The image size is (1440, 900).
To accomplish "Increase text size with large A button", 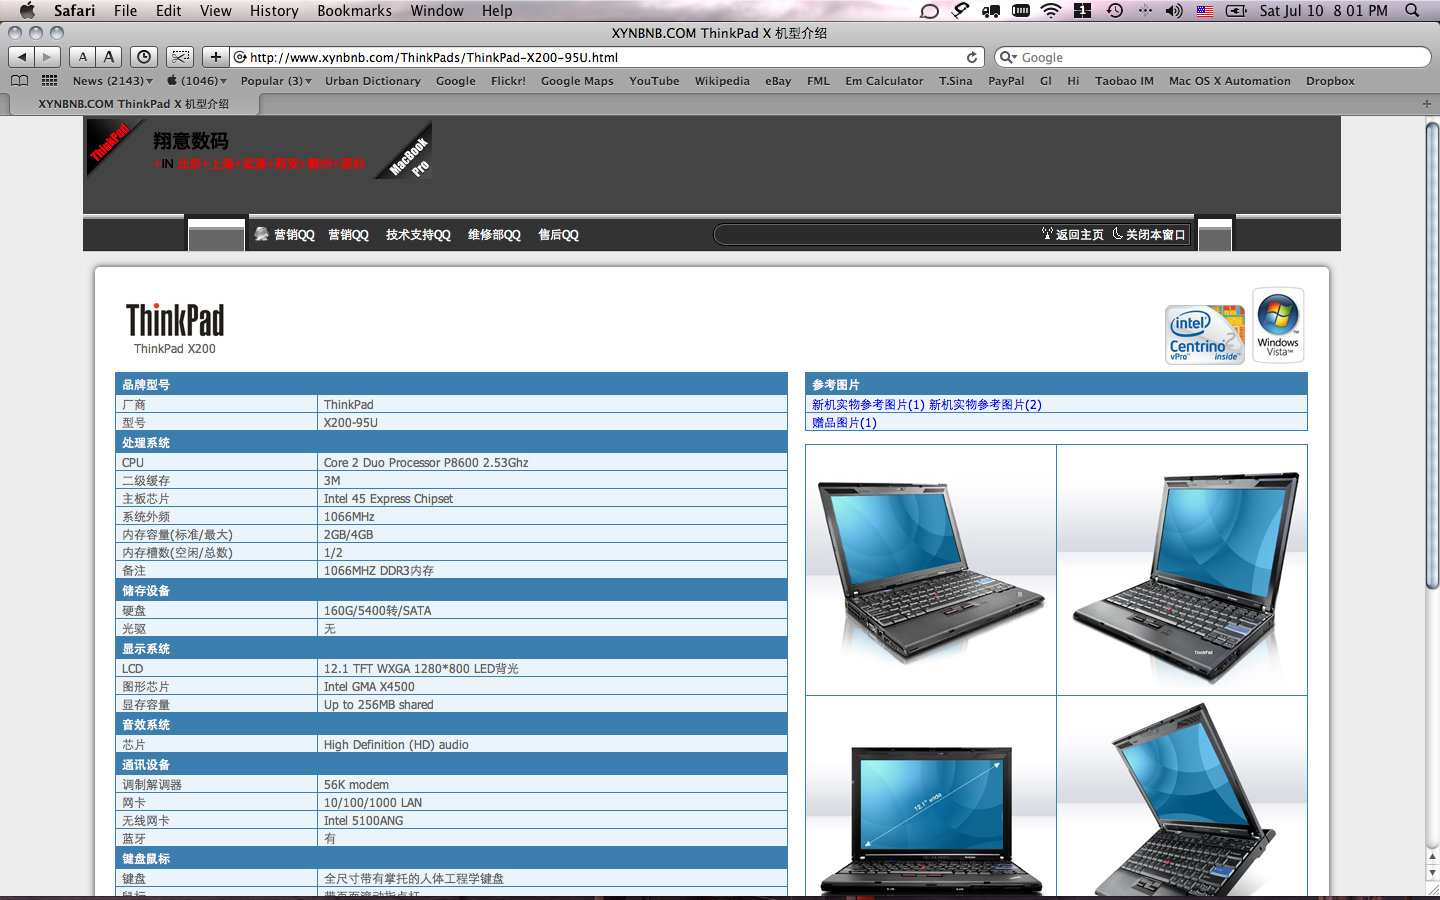I will tap(109, 57).
